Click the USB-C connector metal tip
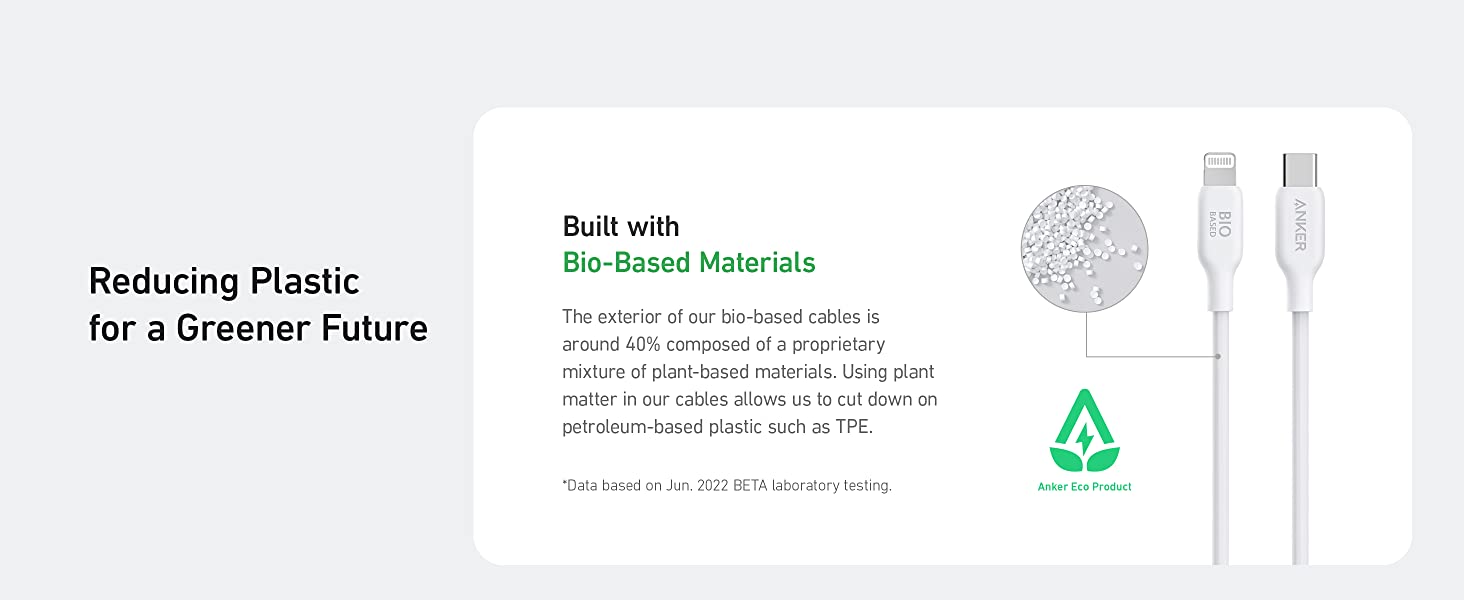The width and height of the screenshot is (1464, 600). click(x=1299, y=169)
